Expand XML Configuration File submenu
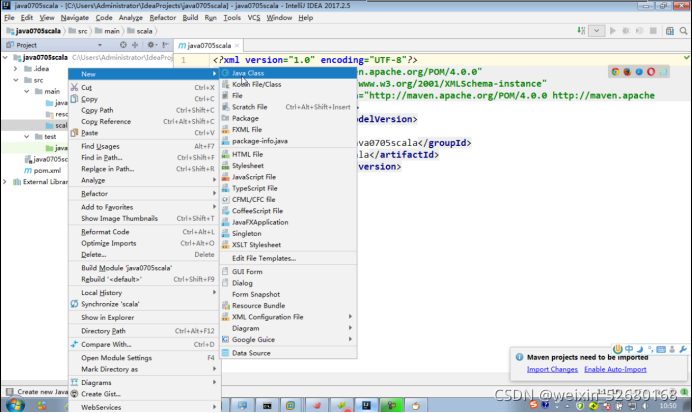This screenshot has width=692, height=413. 288,317
